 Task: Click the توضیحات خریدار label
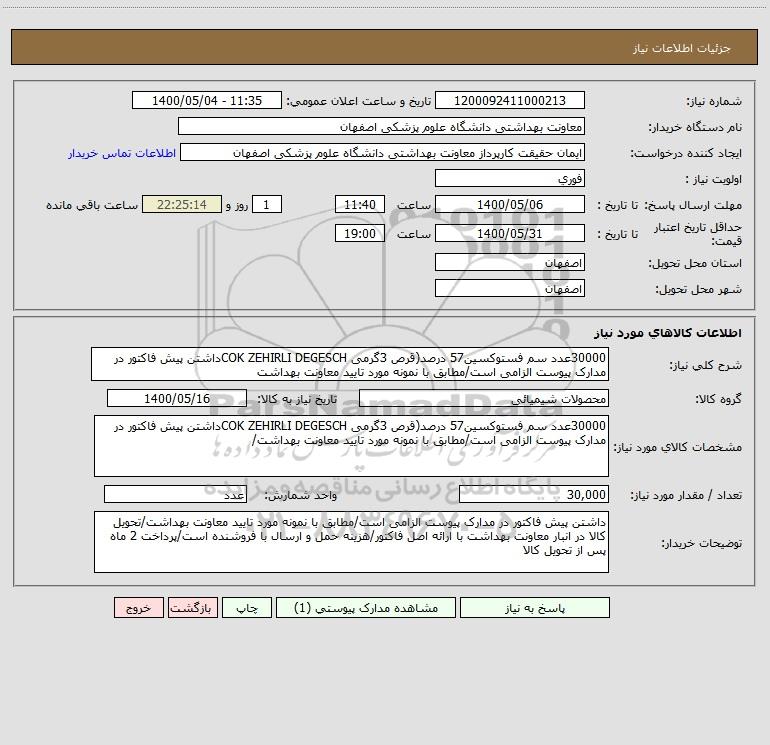click(x=702, y=544)
